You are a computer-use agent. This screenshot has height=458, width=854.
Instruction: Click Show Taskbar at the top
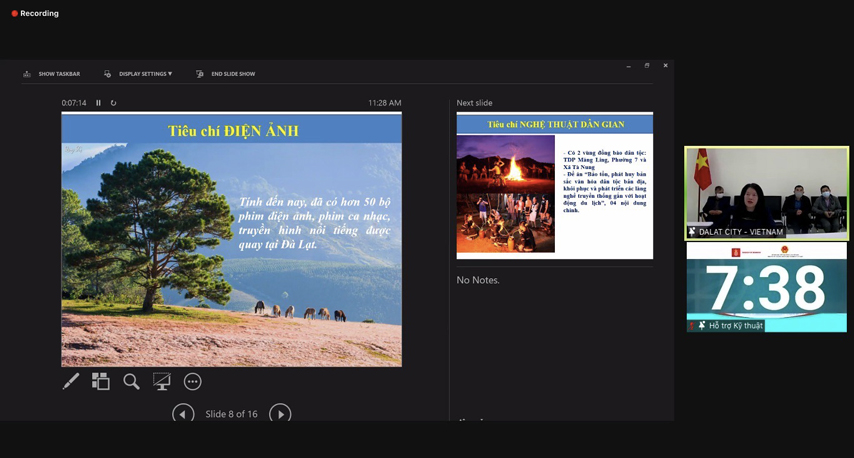point(52,74)
